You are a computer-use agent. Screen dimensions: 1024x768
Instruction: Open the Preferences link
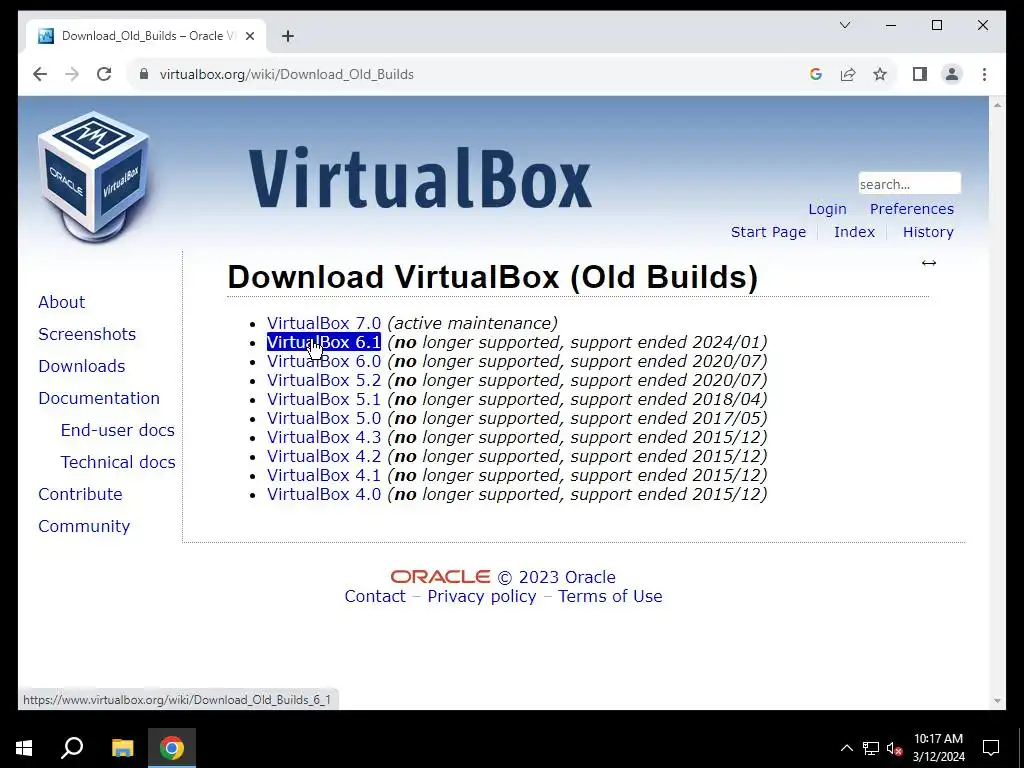[912, 209]
